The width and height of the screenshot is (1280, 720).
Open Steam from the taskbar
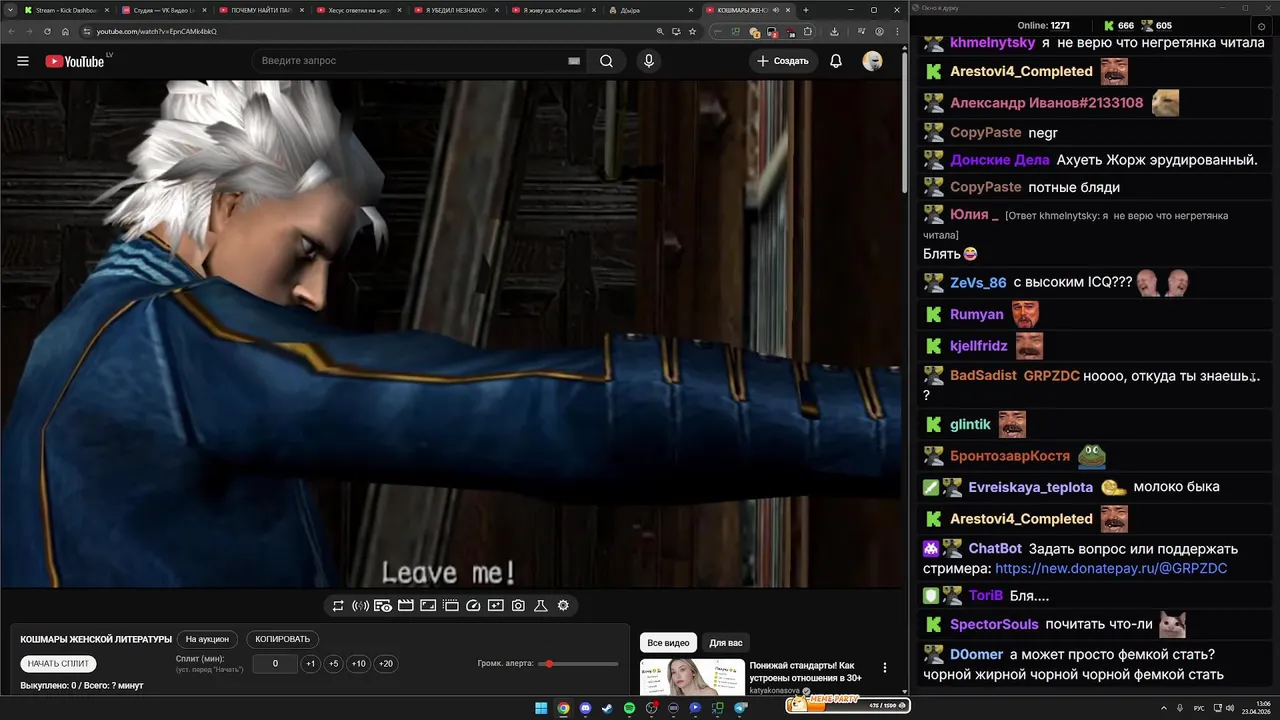607,708
